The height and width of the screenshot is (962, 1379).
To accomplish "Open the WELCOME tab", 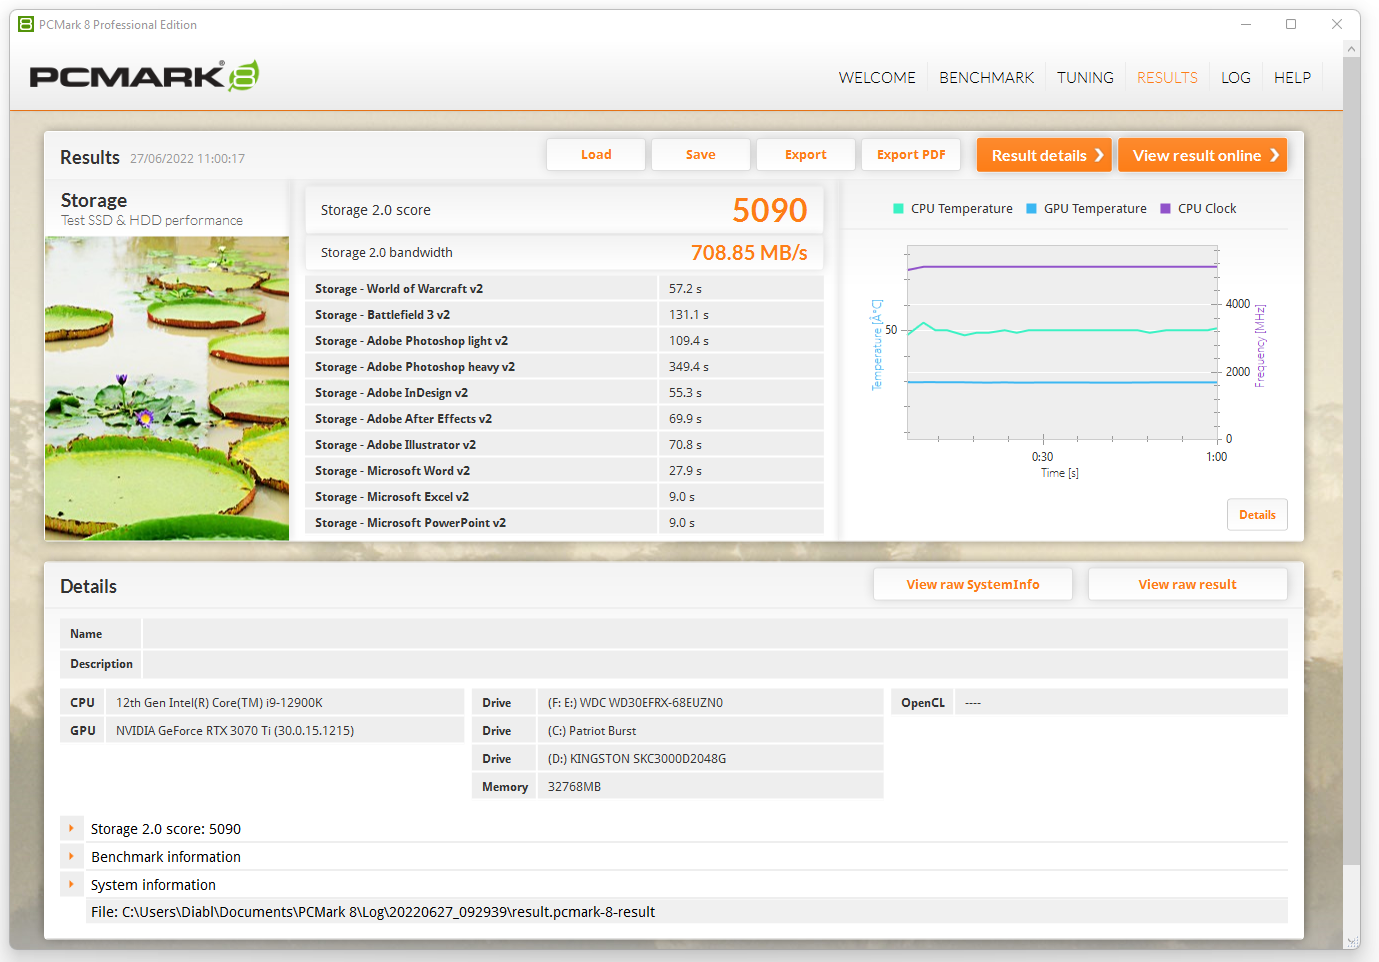I will click(877, 78).
